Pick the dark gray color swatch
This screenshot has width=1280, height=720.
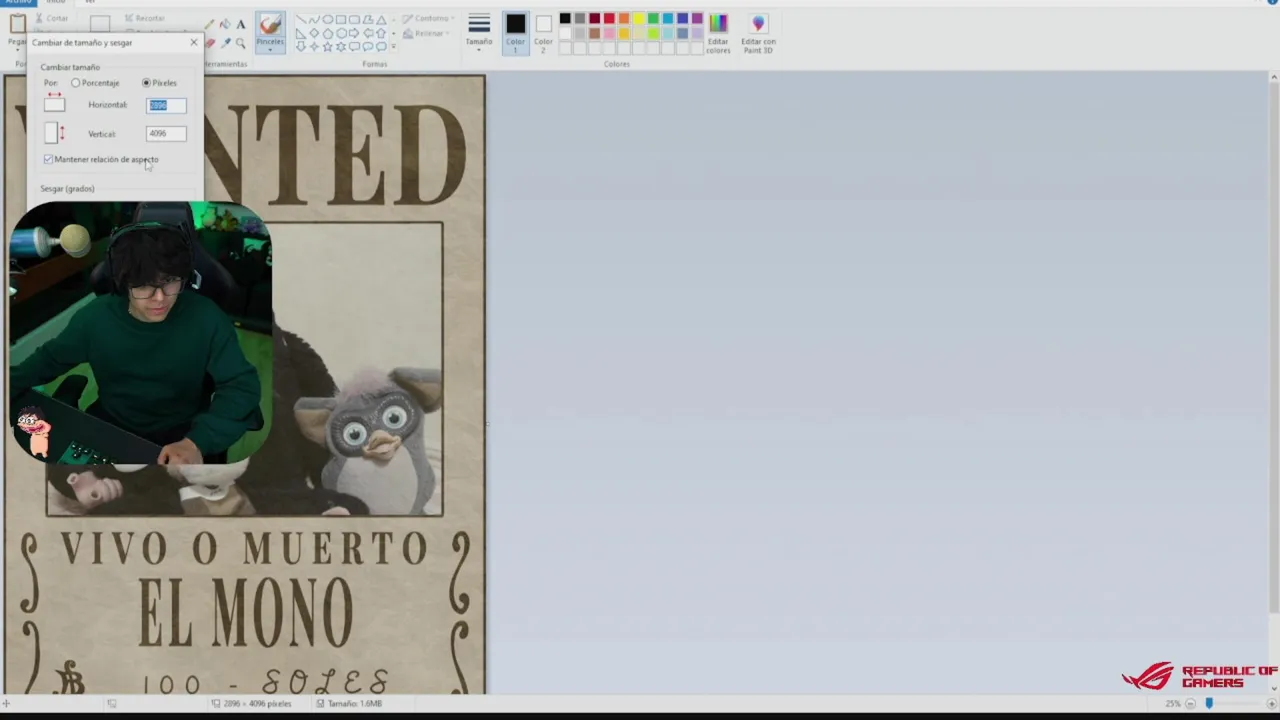[579, 18]
